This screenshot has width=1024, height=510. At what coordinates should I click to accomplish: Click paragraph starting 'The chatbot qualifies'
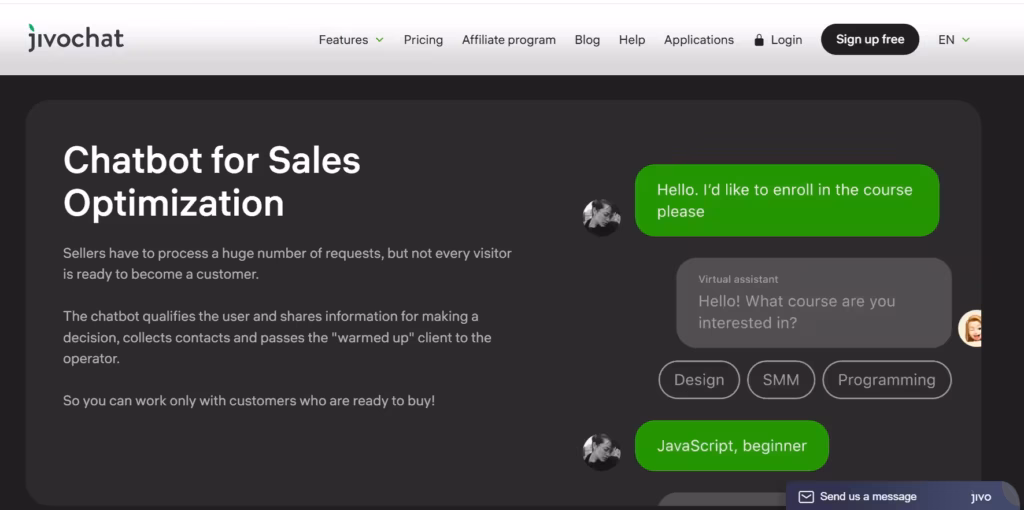coord(277,338)
